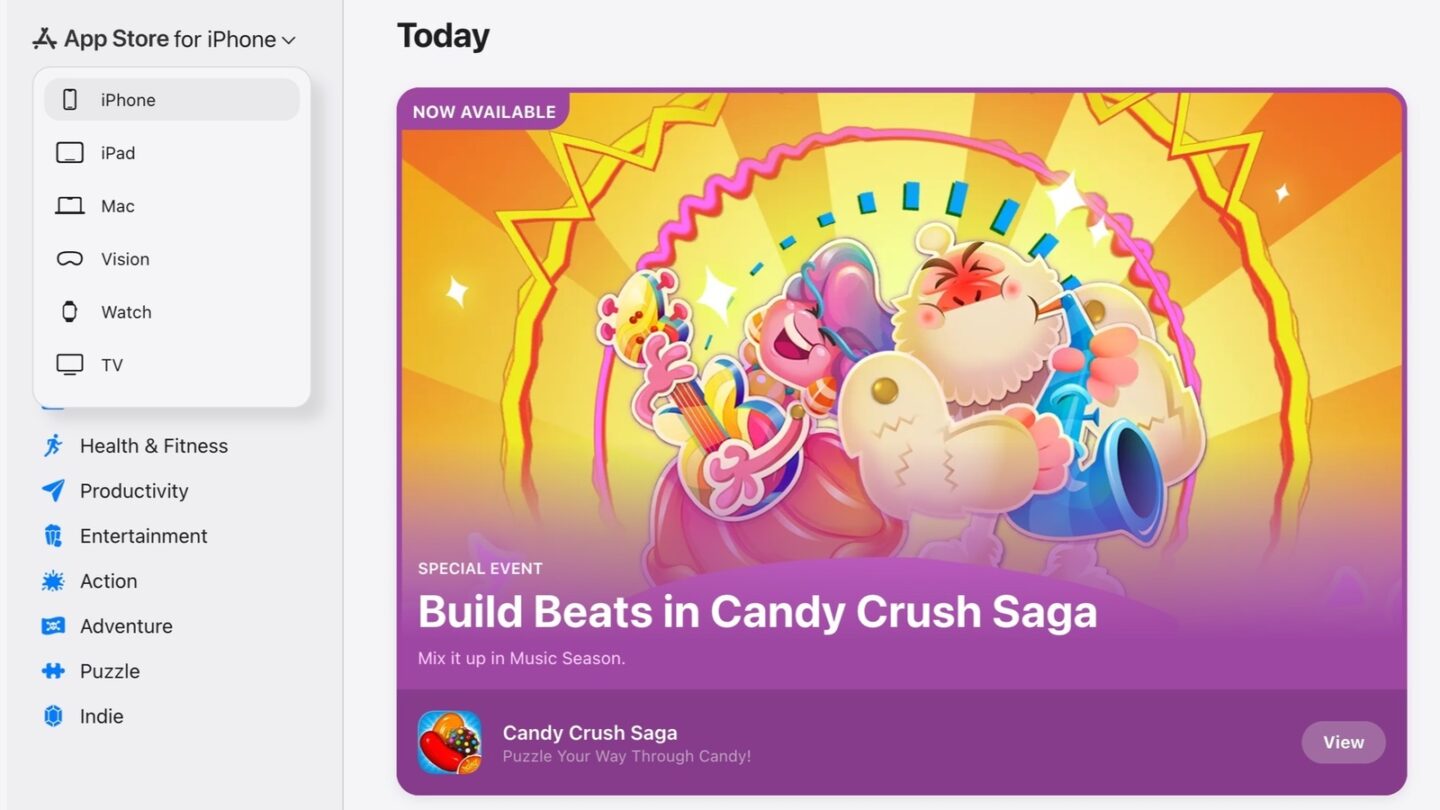
Task: Click the iPhone device icon in the selector
Action: coord(69,99)
